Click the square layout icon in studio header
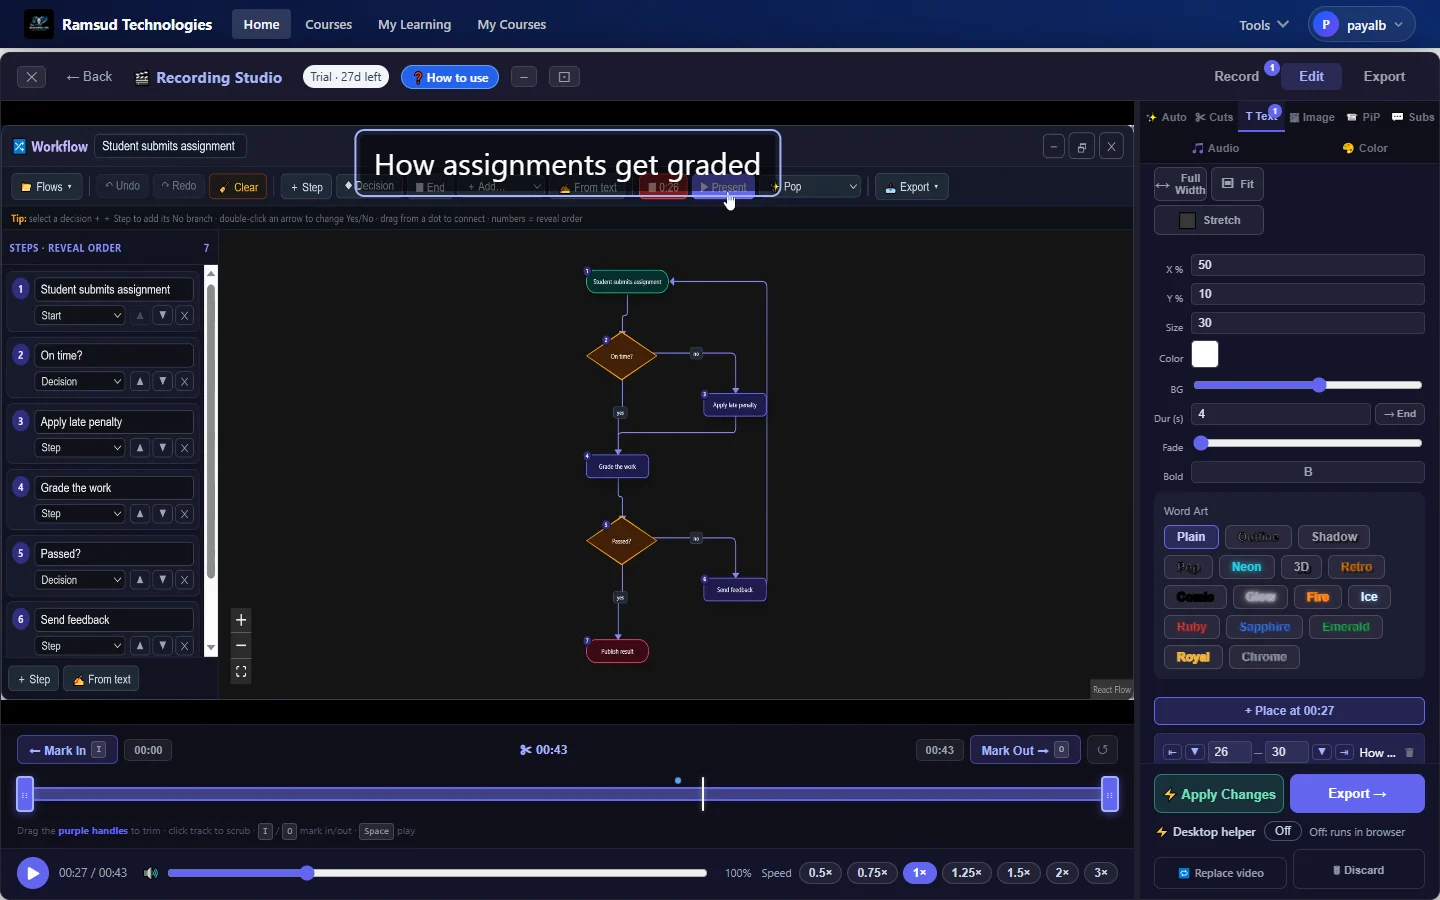 click(565, 77)
